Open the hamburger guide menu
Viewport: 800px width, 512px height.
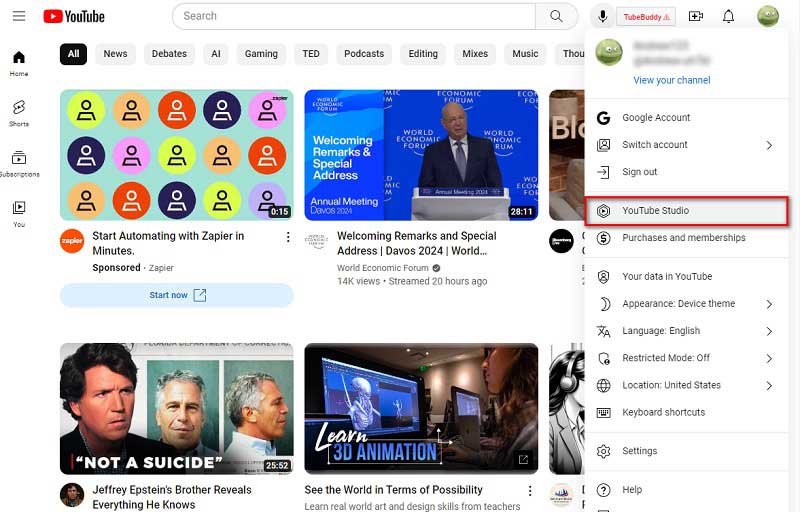[x=19, y=16]
